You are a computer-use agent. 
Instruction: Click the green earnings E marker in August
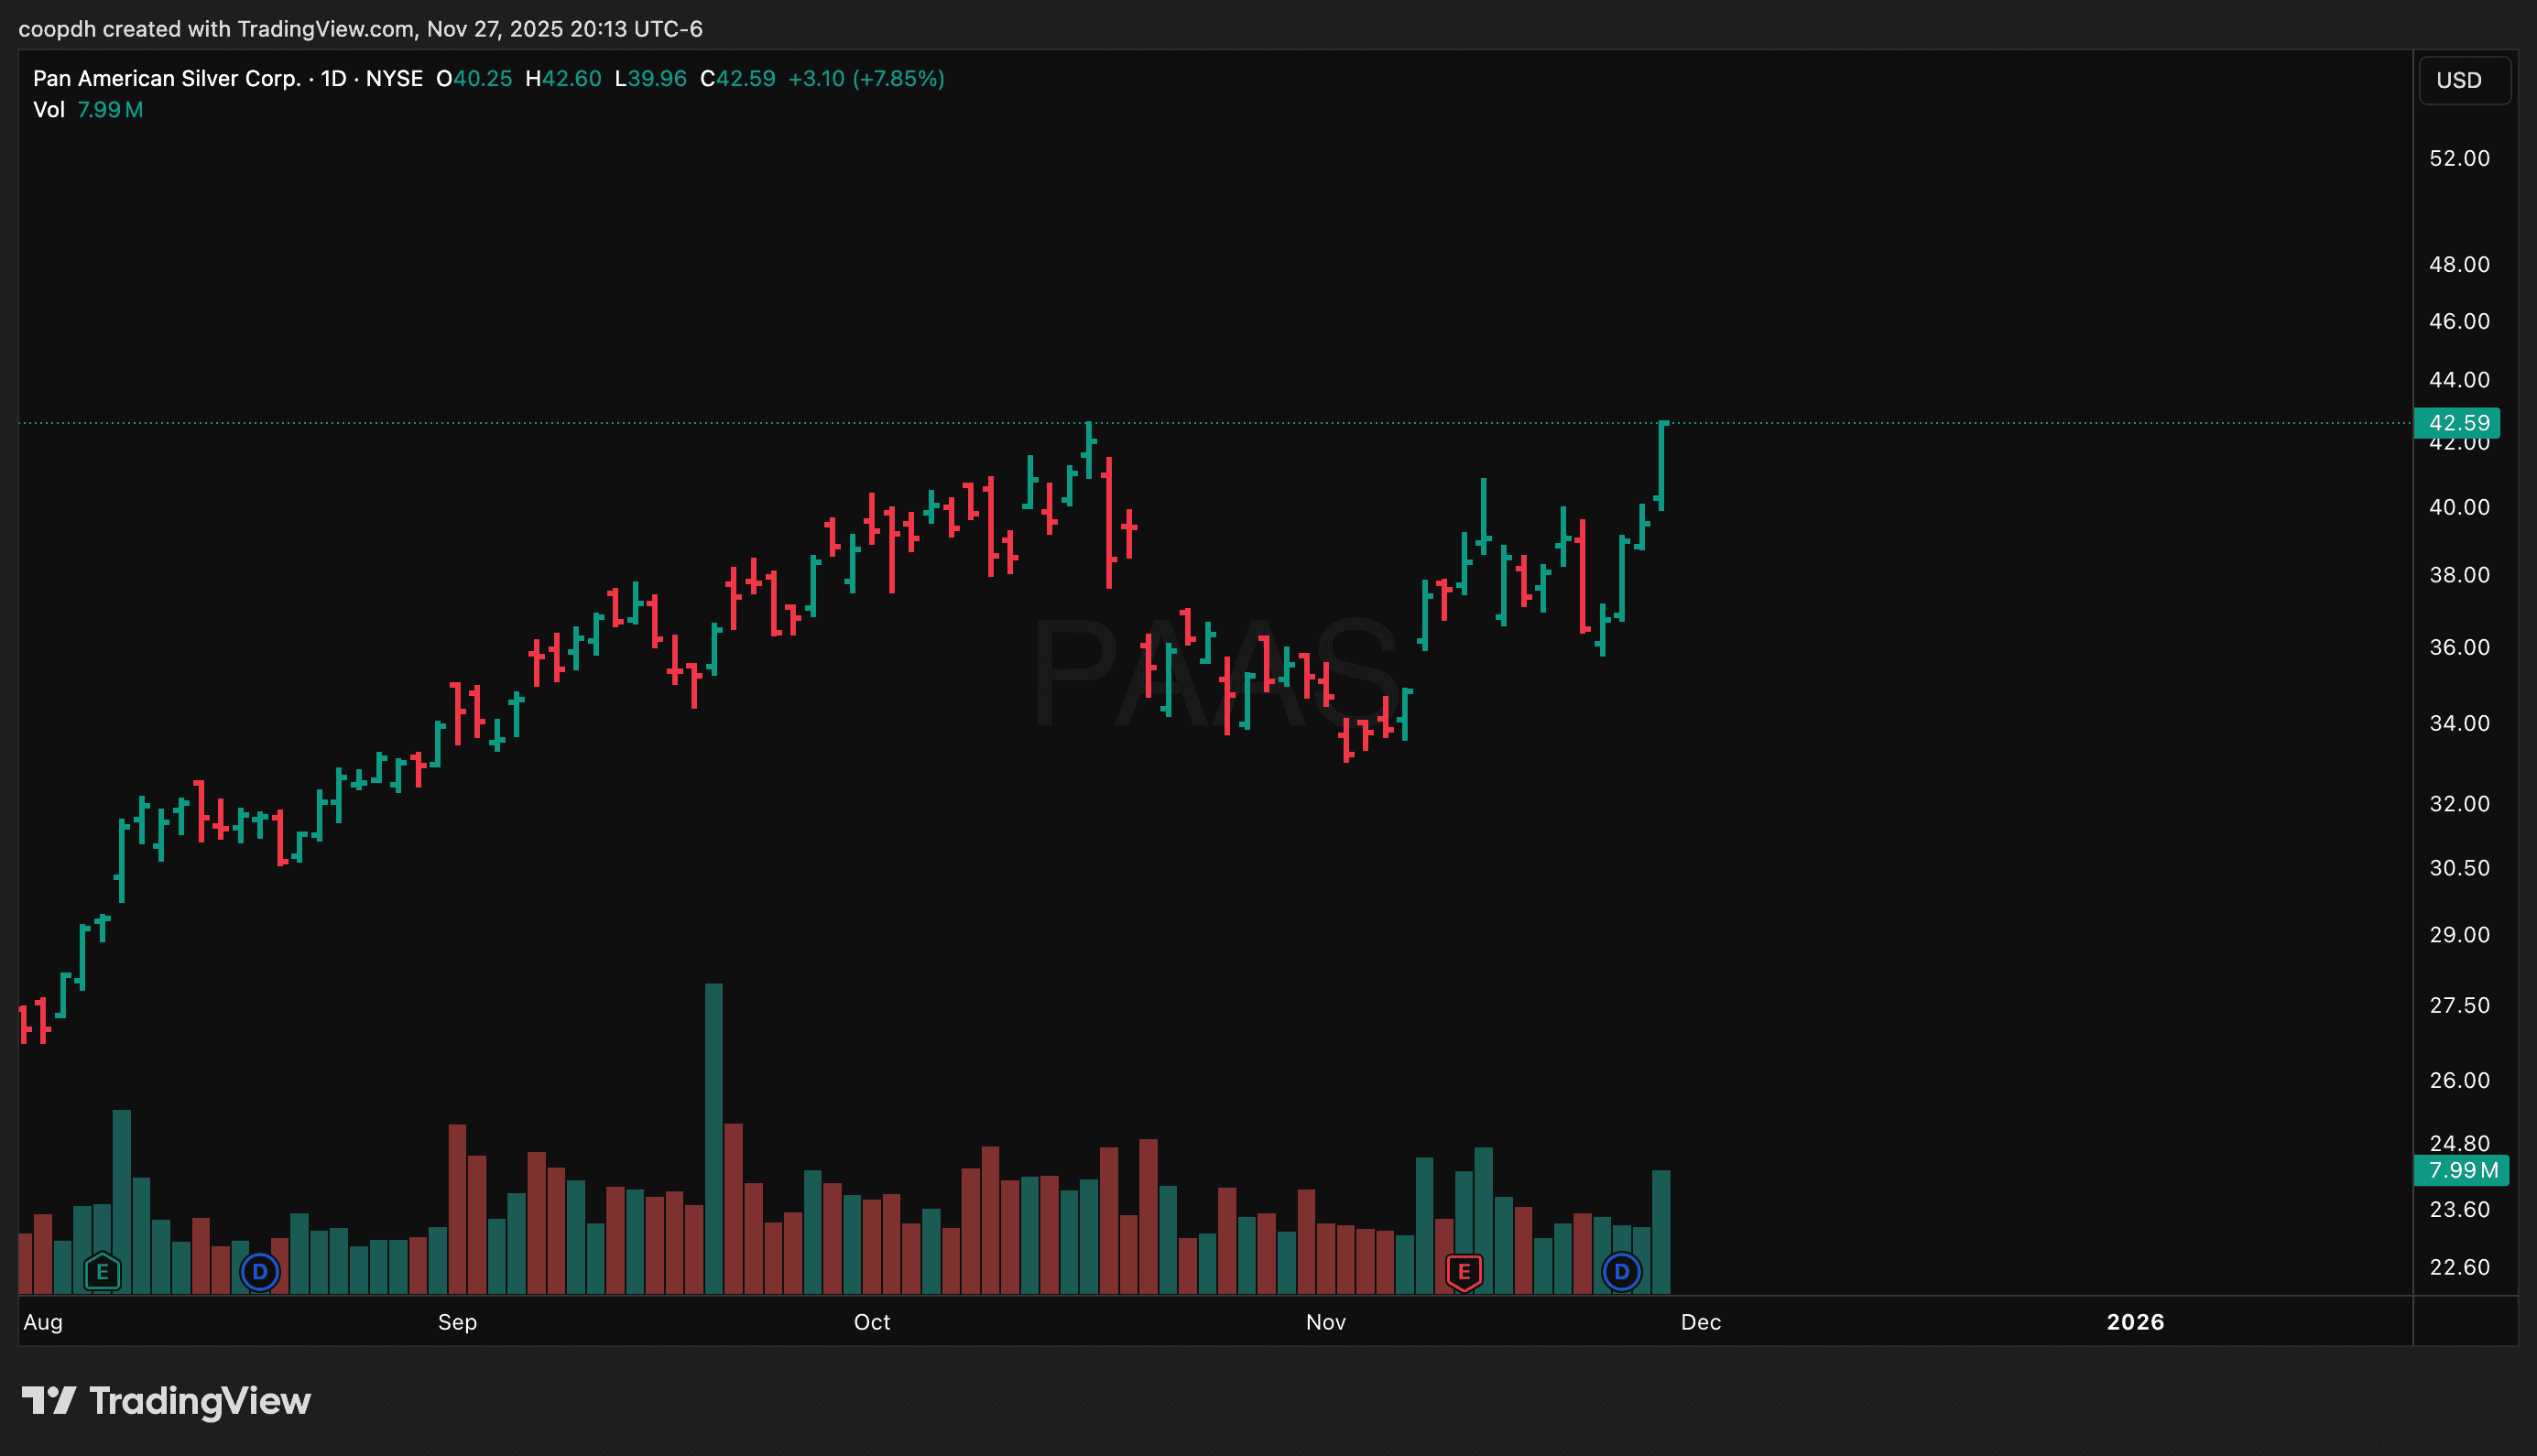[102, 1272]
